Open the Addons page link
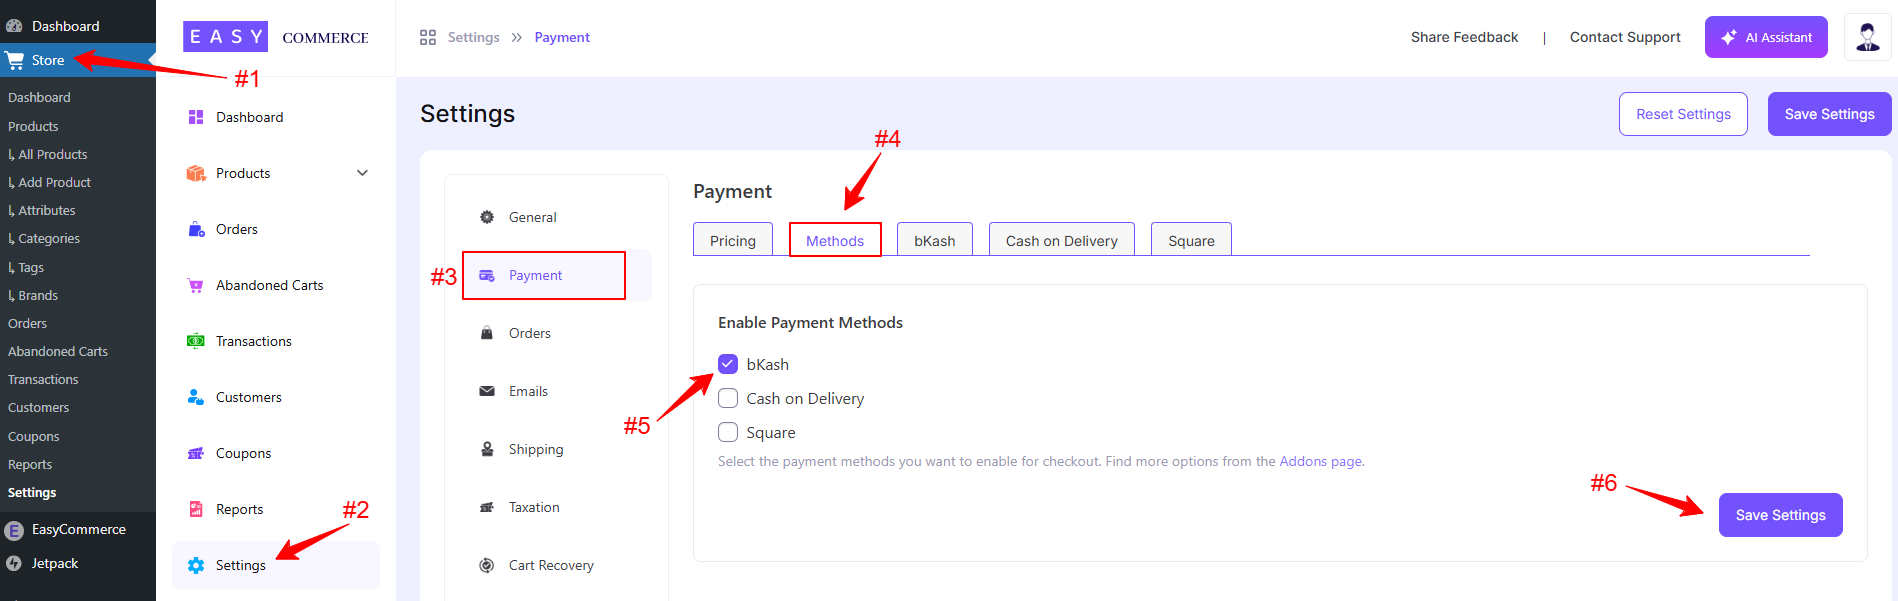 click(1321, 461)
